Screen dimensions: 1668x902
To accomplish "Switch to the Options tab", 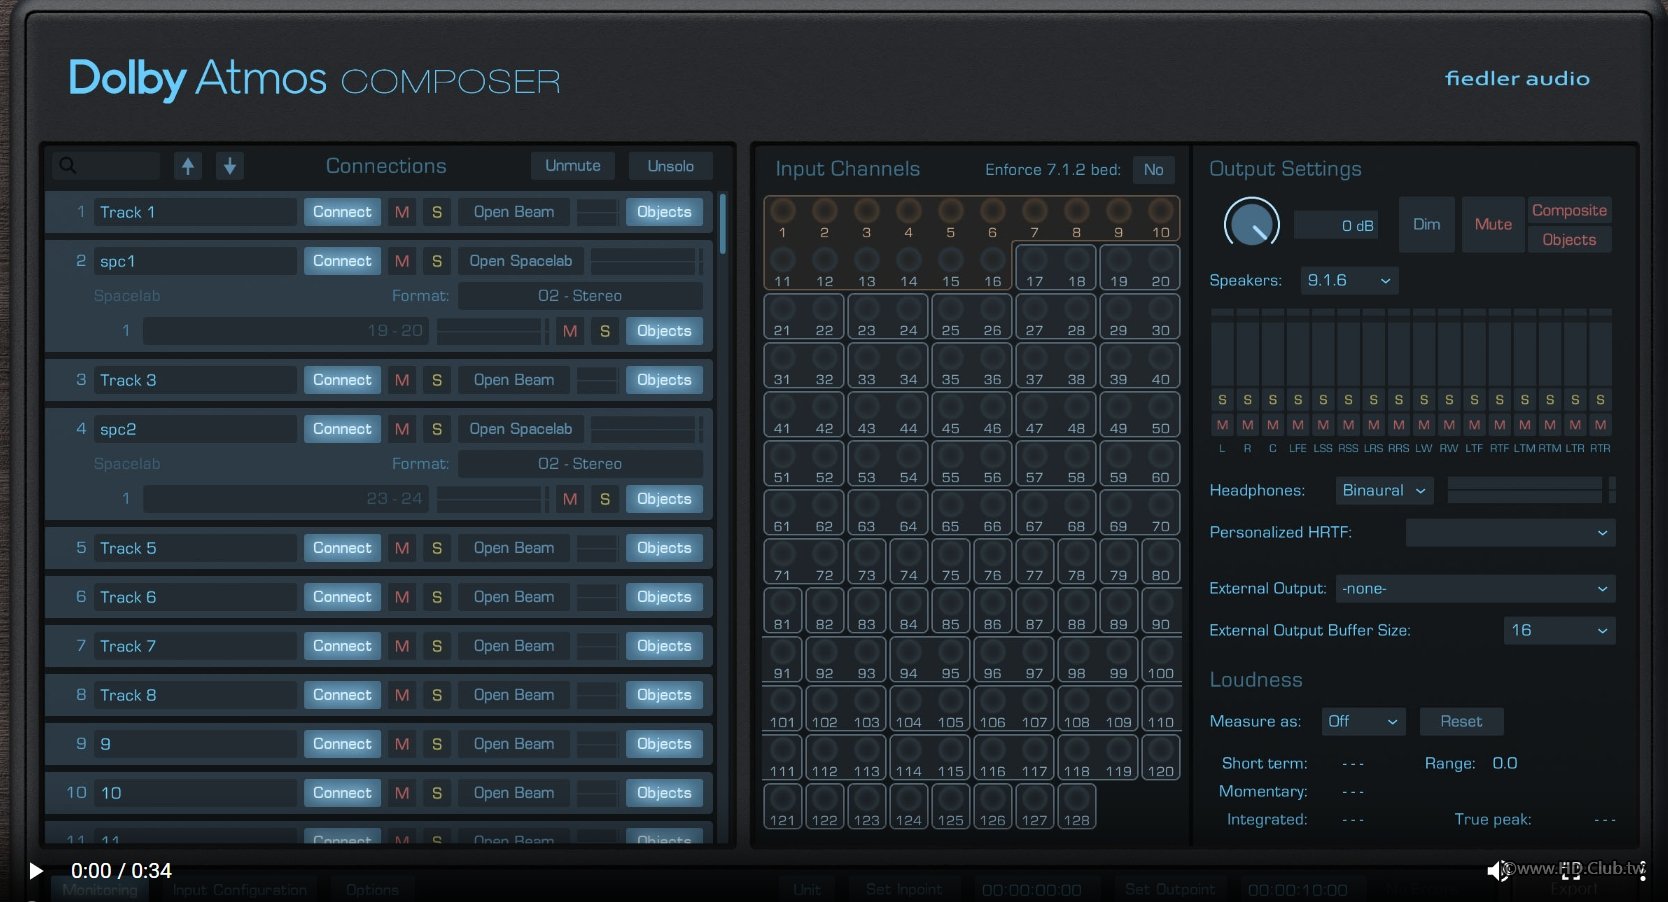I will tap(372, 890).
